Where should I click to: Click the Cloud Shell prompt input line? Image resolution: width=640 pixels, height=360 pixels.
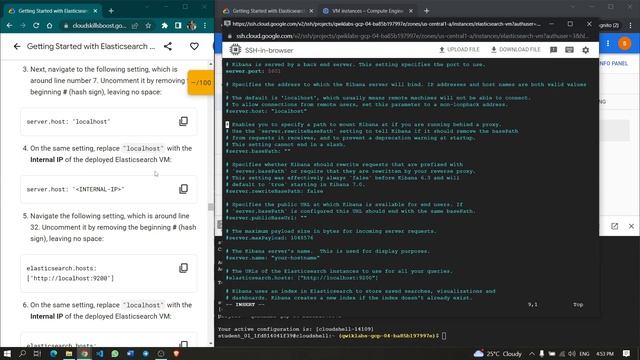coord(332,336)
